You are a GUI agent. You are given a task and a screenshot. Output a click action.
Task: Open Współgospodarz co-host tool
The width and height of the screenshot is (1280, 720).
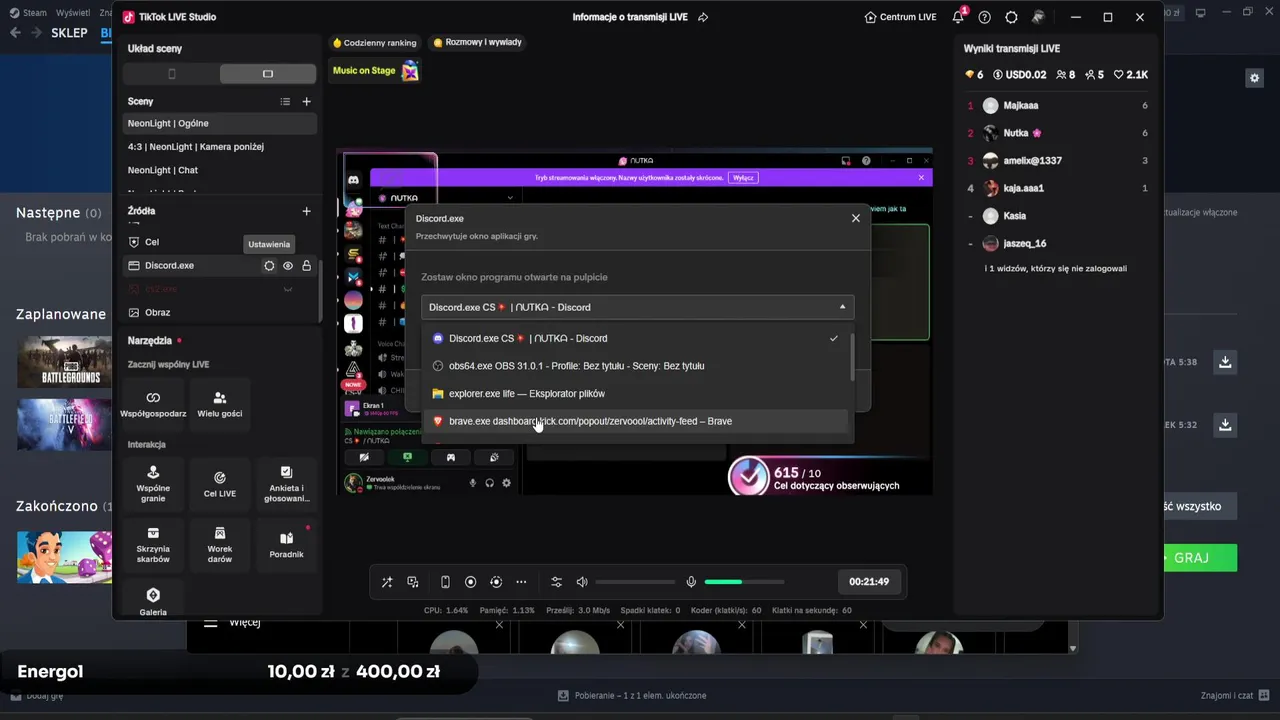point(153,403)
